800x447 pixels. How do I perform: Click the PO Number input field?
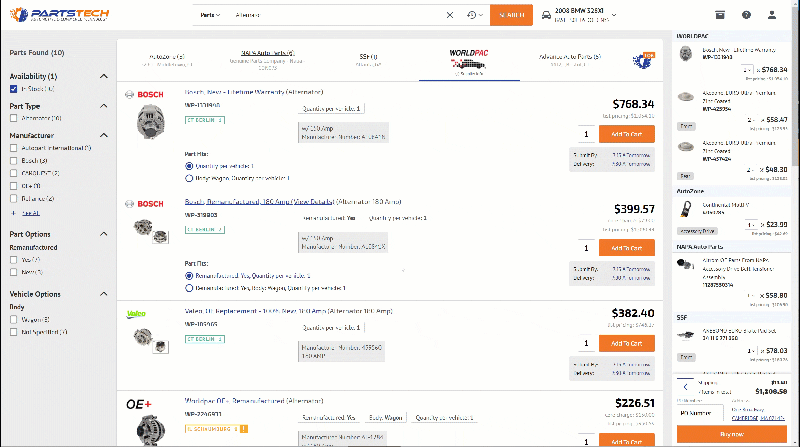click(x=700, y=413)
